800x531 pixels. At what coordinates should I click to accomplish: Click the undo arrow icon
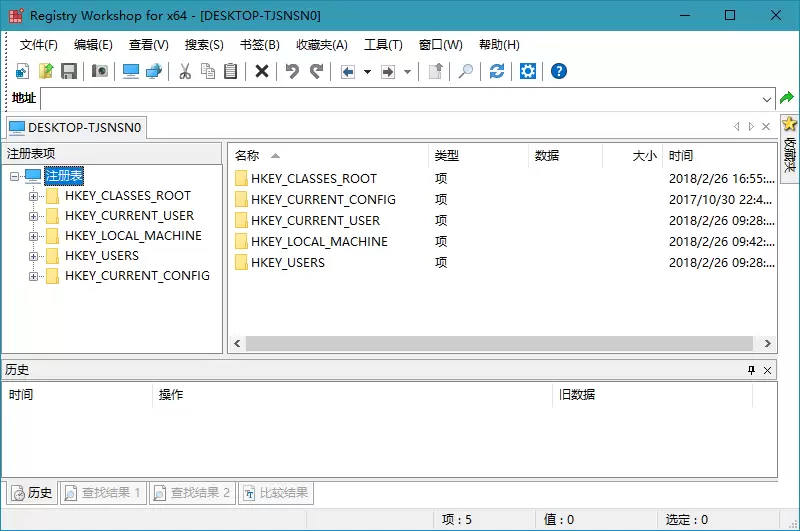point(292,71)
